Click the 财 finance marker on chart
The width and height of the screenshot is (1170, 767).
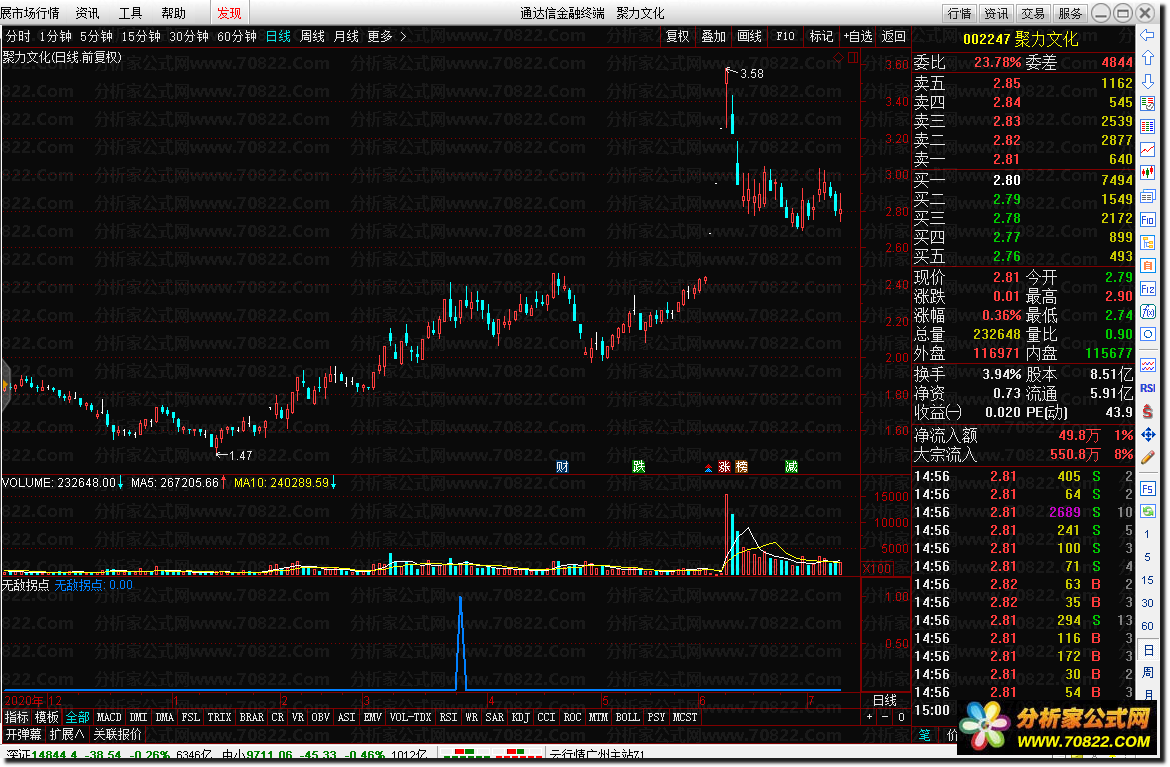(563, 466)
